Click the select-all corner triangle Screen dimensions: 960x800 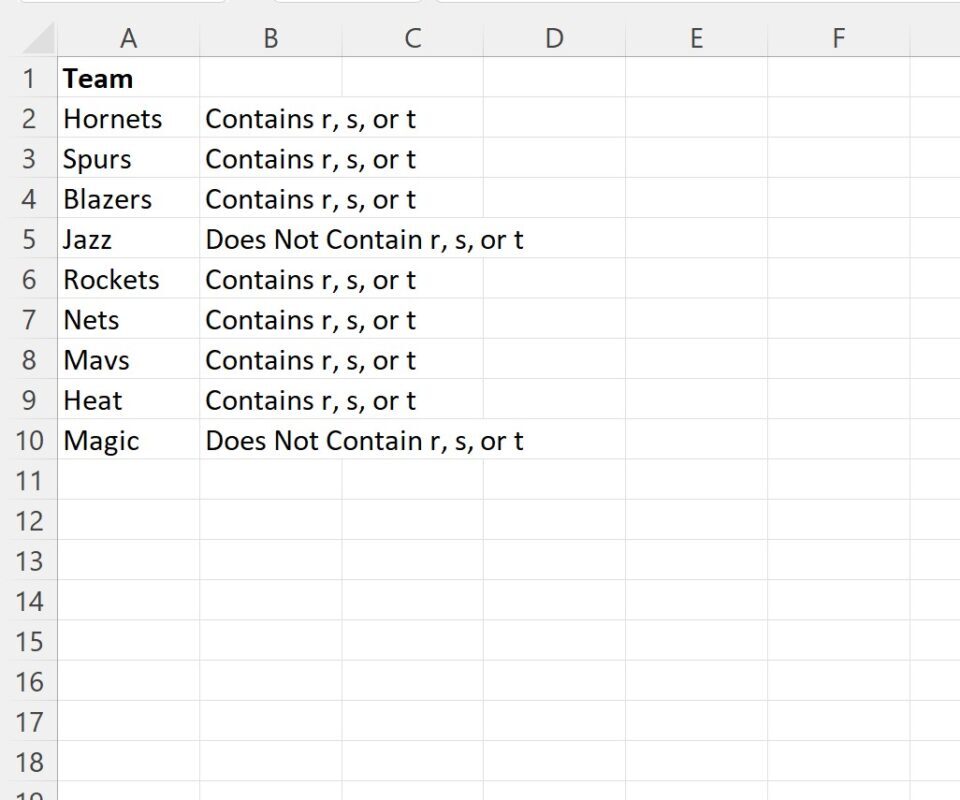click(38, 39)
